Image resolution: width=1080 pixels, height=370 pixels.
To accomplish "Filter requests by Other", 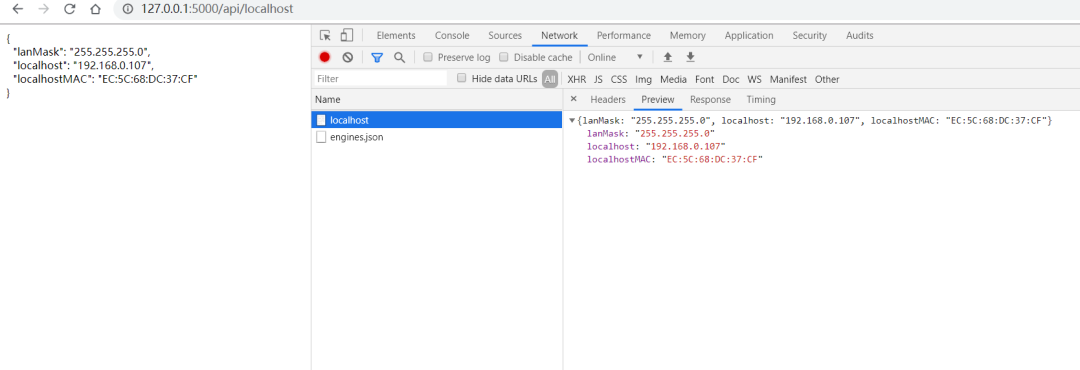I will click(827, 79).
